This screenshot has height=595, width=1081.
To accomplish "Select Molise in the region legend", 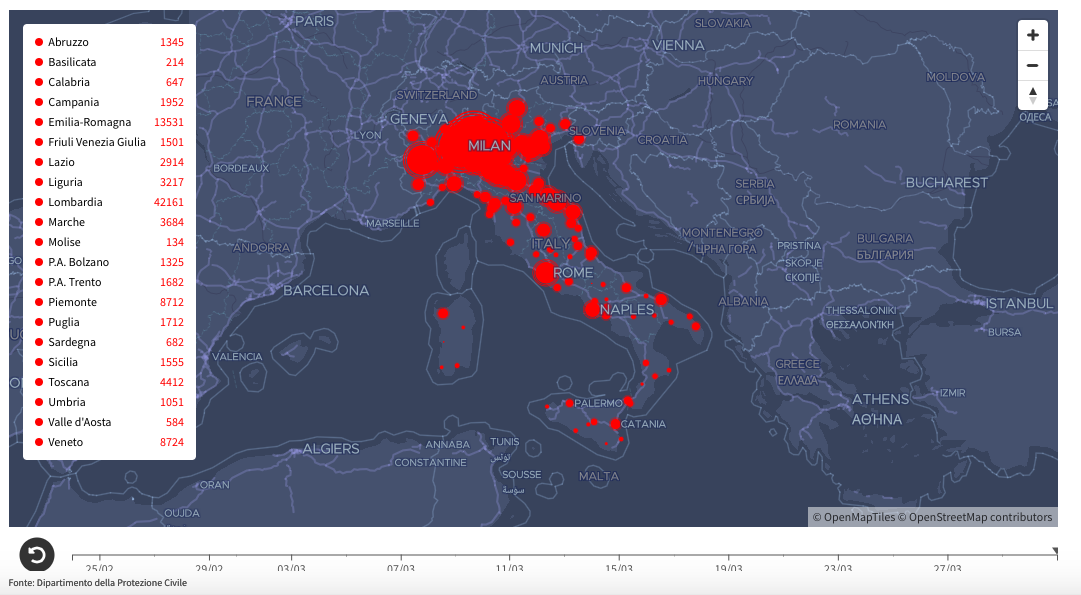I will [109, 242].
